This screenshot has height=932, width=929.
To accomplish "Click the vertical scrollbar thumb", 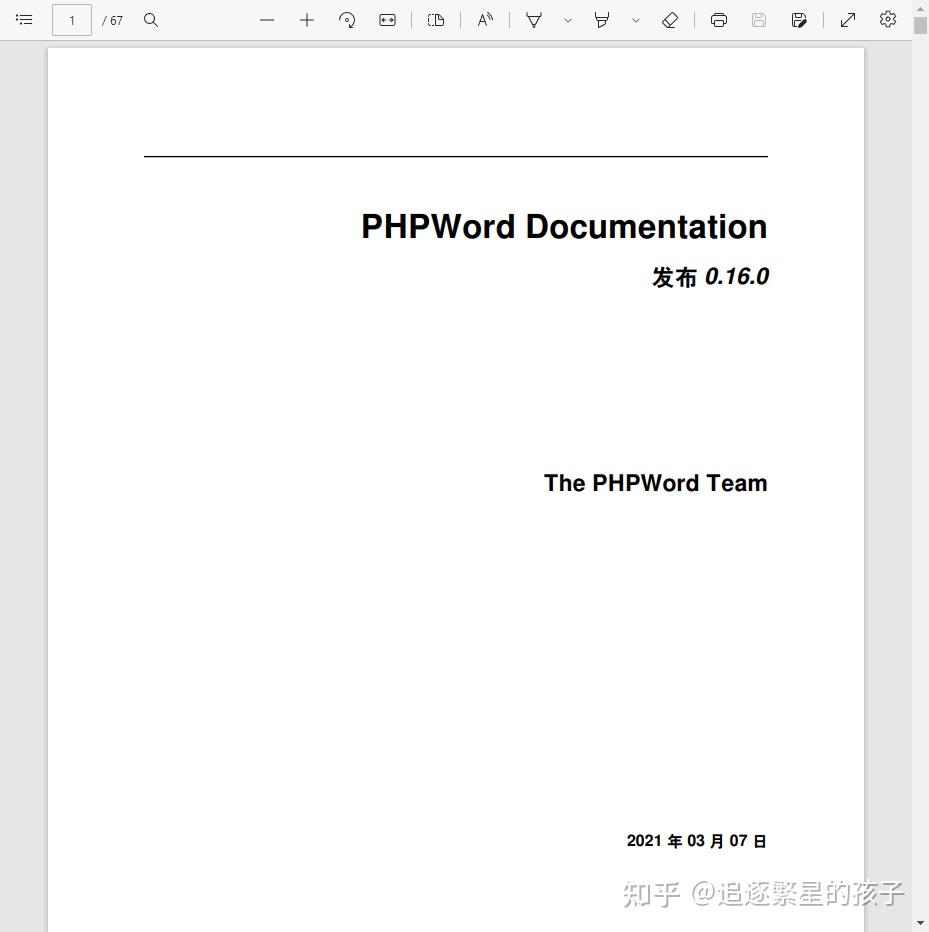I will coord(920,26).
